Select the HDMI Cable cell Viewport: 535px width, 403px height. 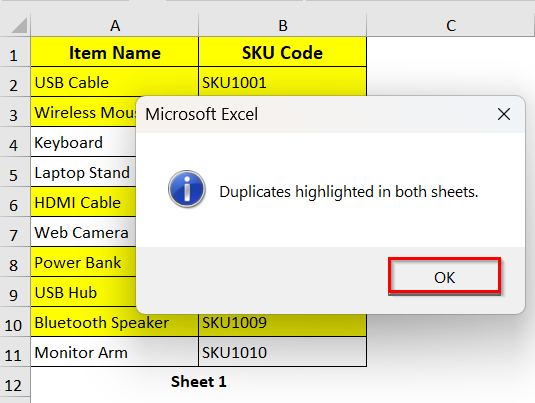(x=84, y=202)
